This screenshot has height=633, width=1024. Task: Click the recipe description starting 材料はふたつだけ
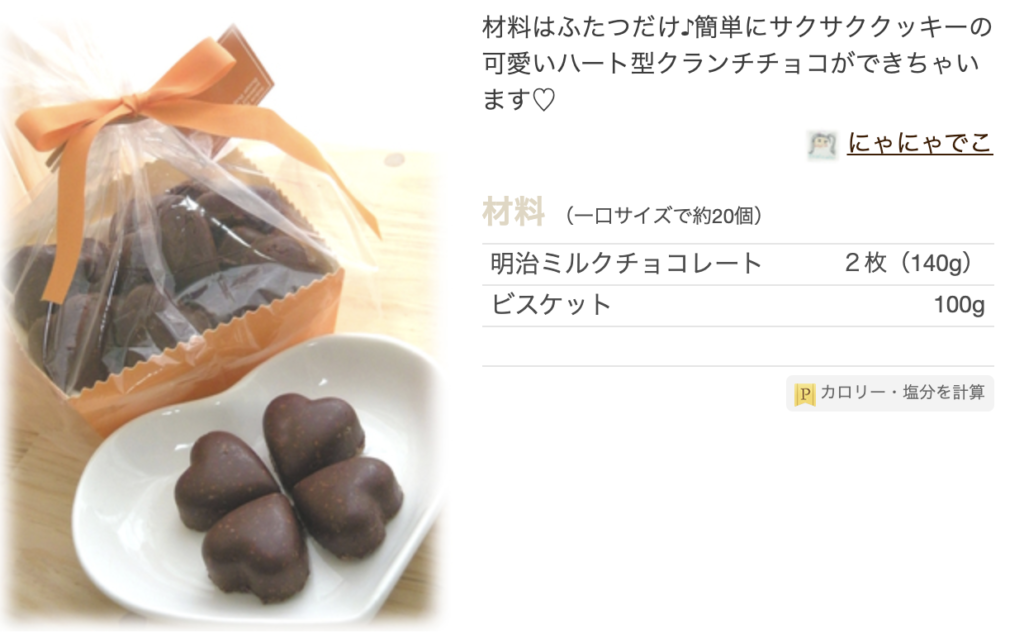[x=737, y=63]
